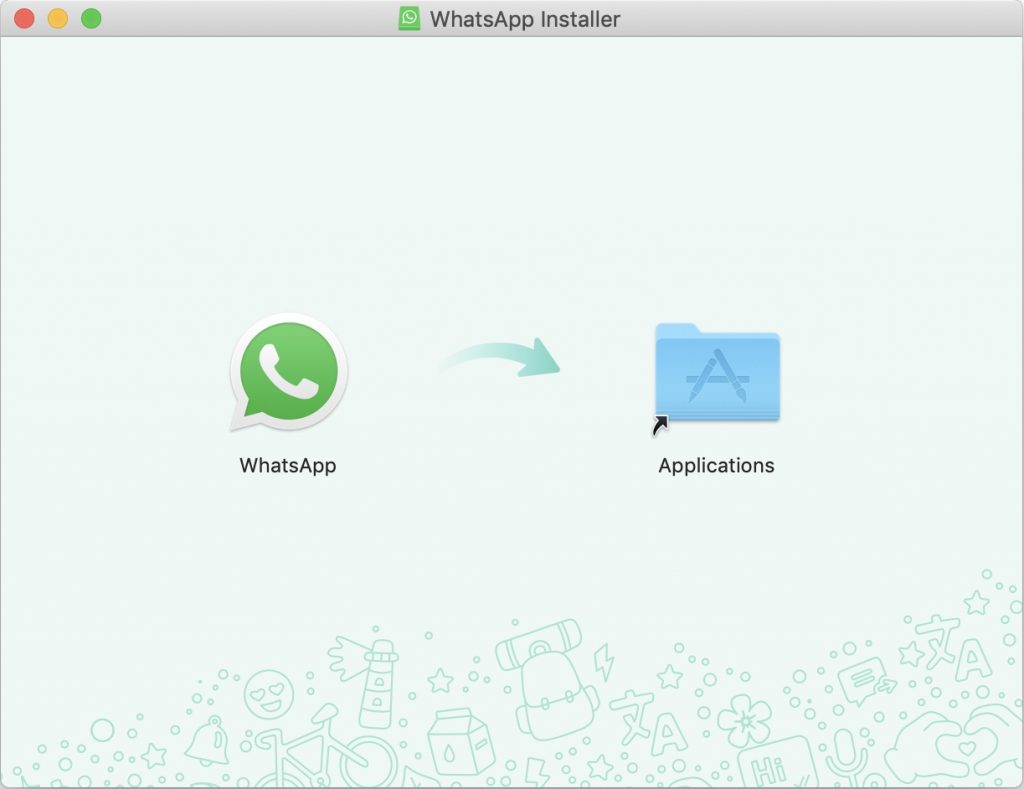Close the WhatsApp Installer window
Image resolution: width=1024 pixels, height=789 pixels.
click(x=24, y=18)
